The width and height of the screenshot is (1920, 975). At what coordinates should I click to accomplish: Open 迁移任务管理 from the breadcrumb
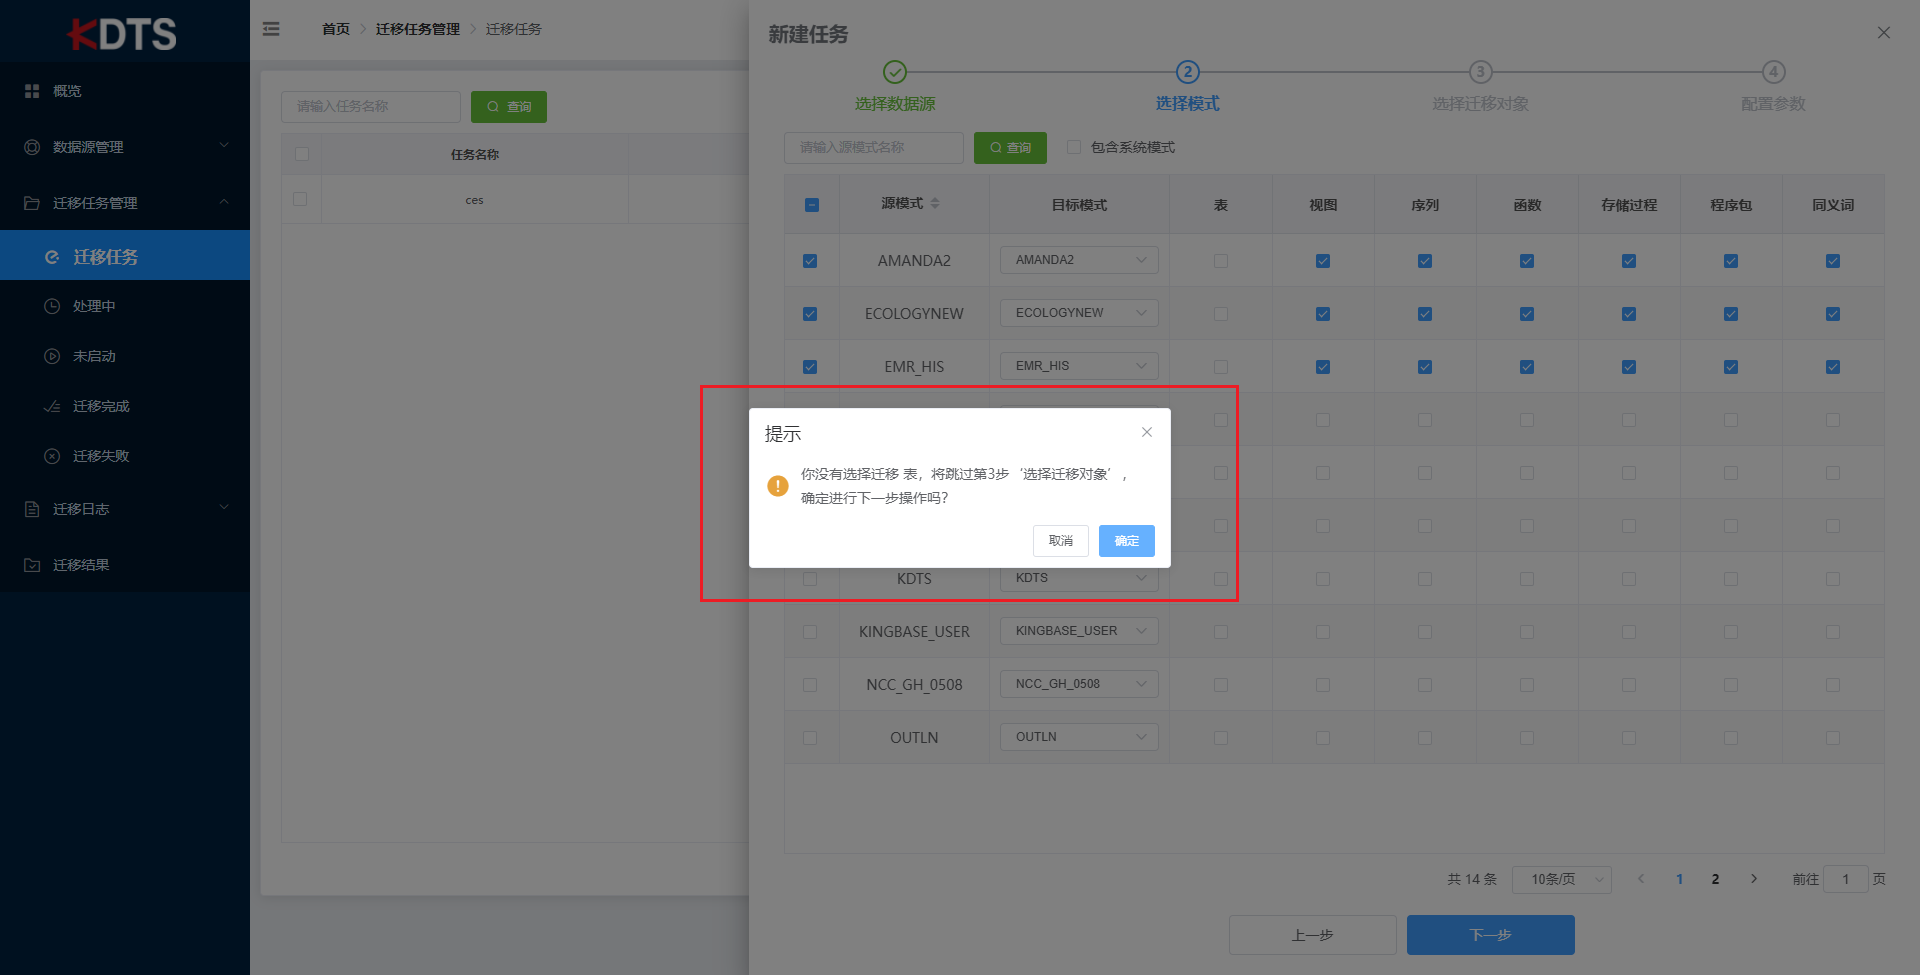417,29
